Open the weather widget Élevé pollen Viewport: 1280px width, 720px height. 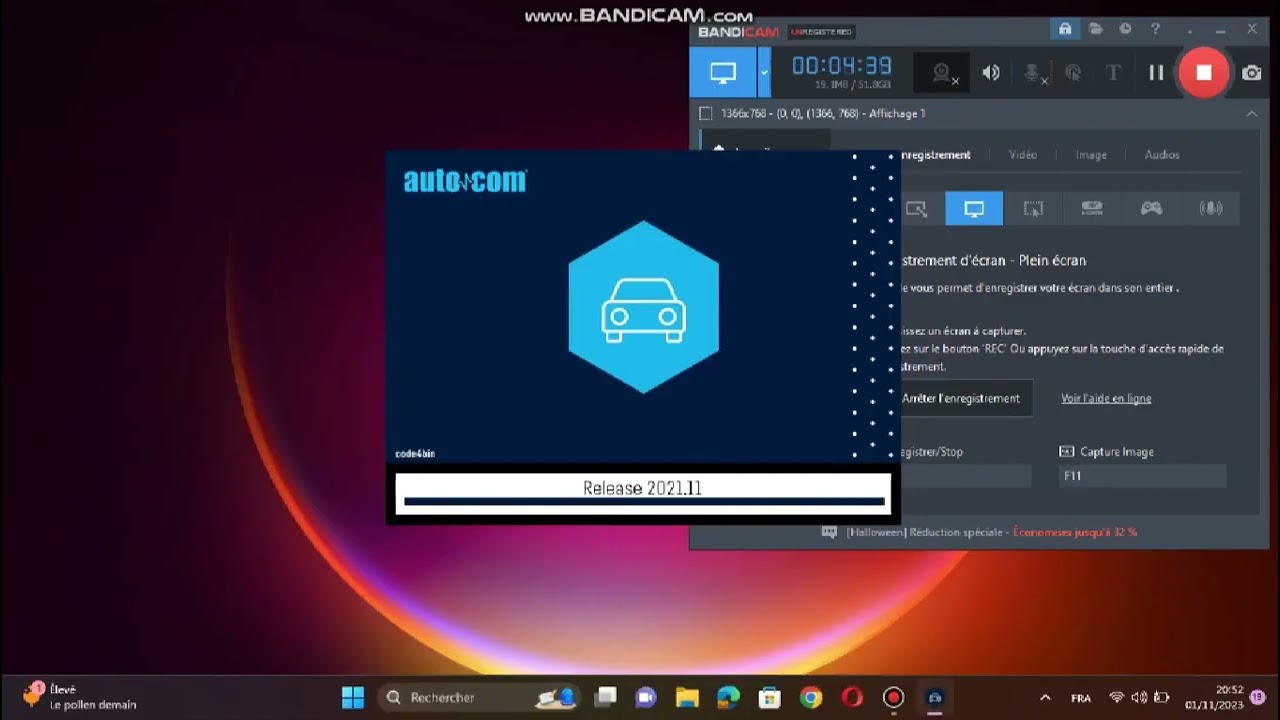tap(80, 697)
